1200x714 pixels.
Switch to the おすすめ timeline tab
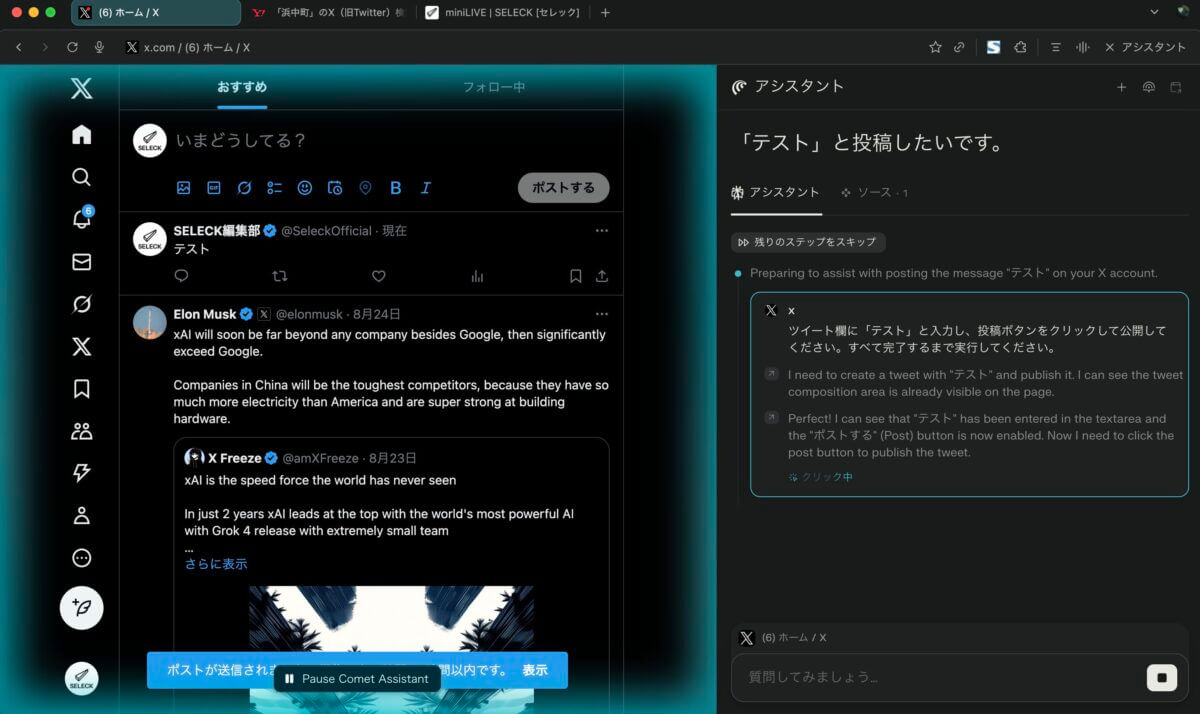pos(242,87)
